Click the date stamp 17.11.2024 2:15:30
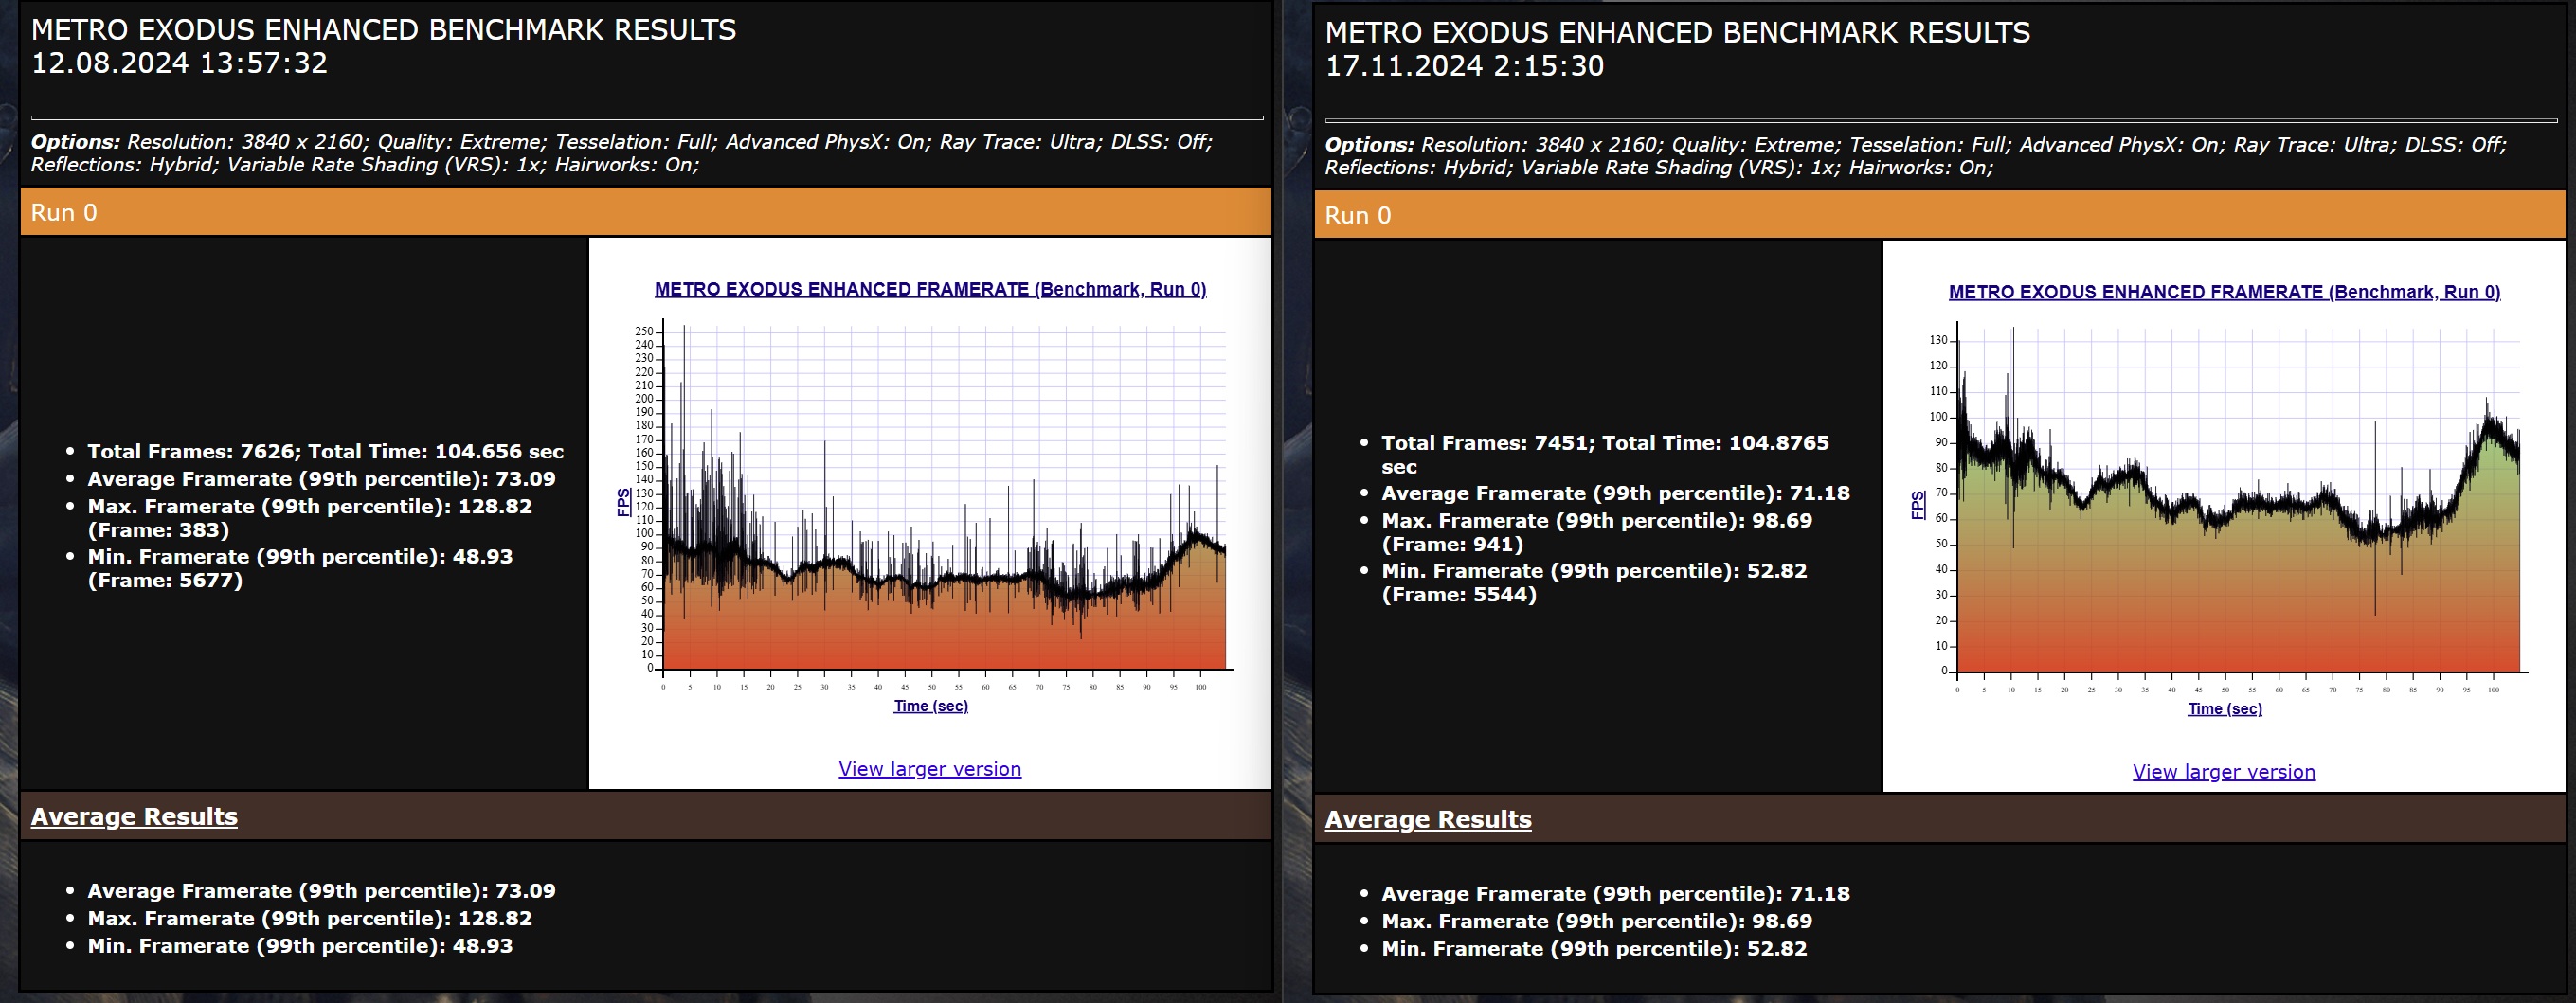Image resolution: width=2576 pixels, height=1003 pixels. point(1464,66)
